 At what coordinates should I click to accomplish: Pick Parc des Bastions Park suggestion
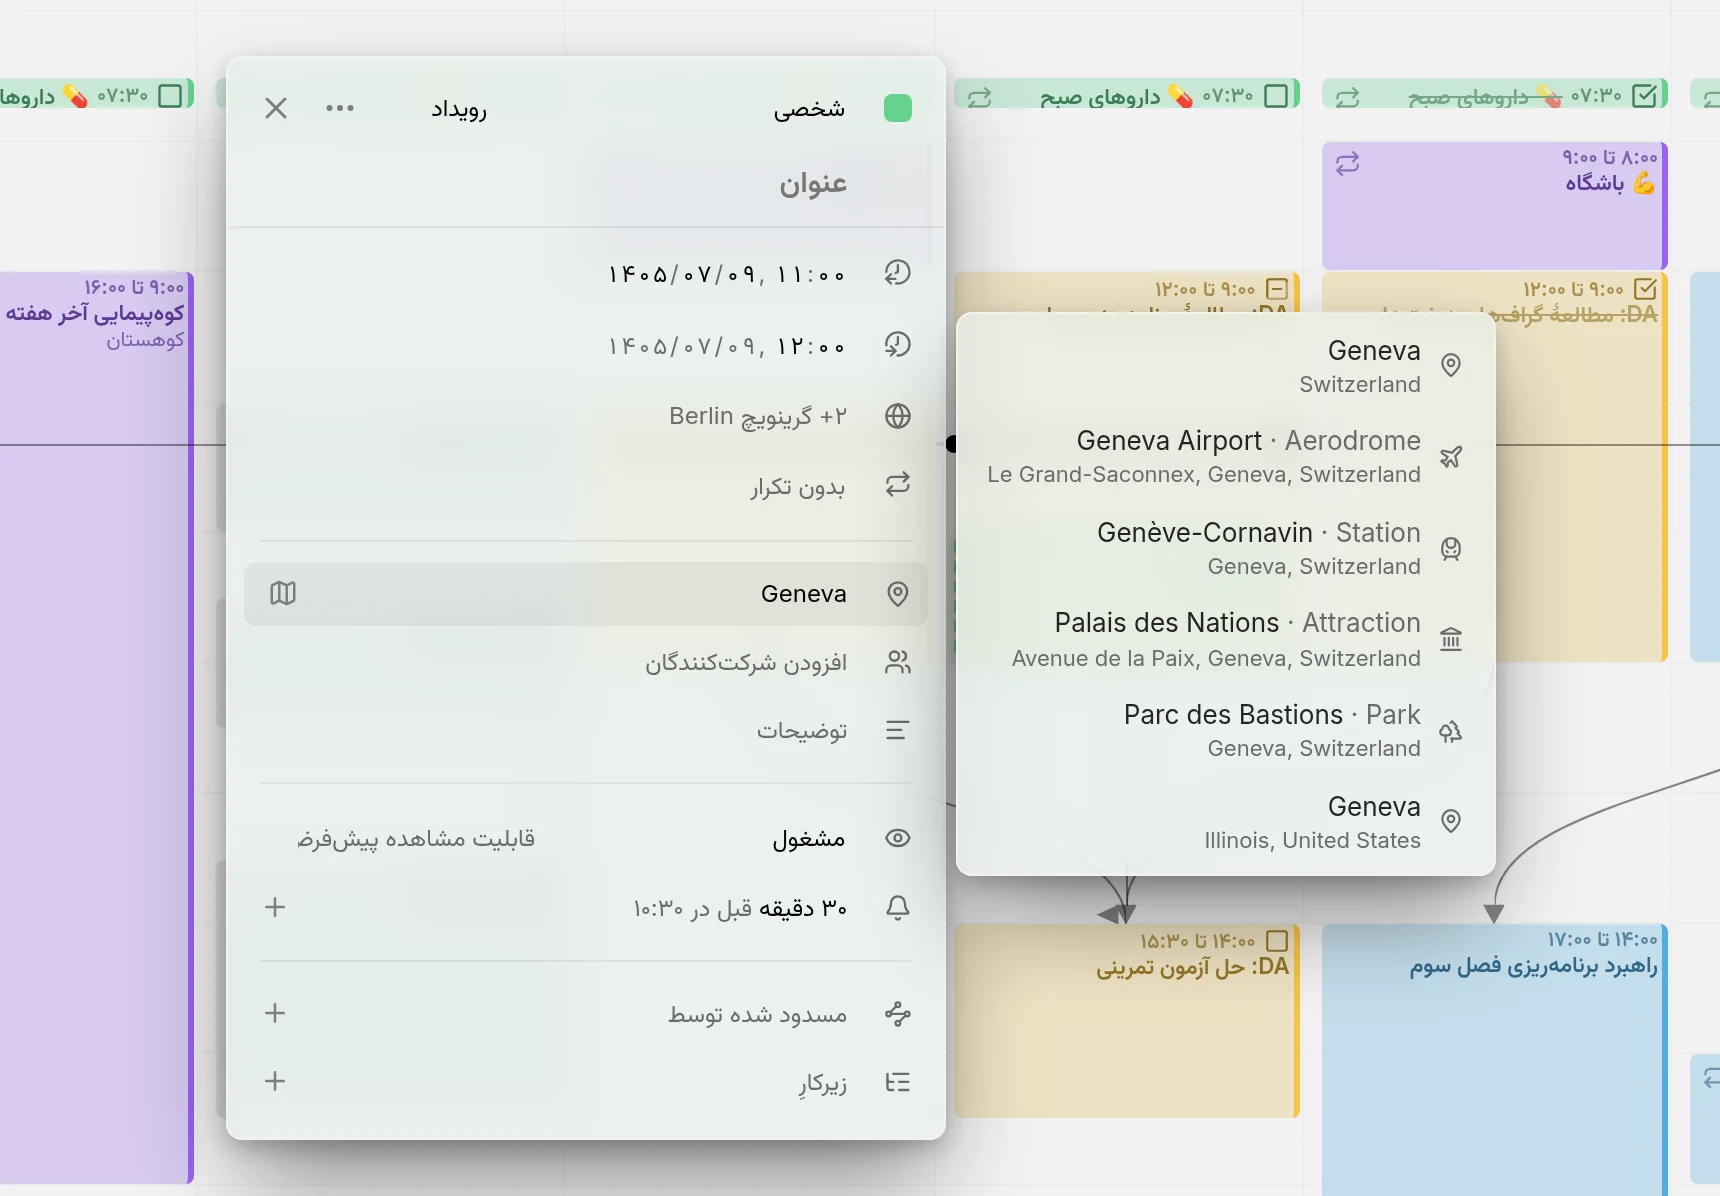click(1225, 730)
